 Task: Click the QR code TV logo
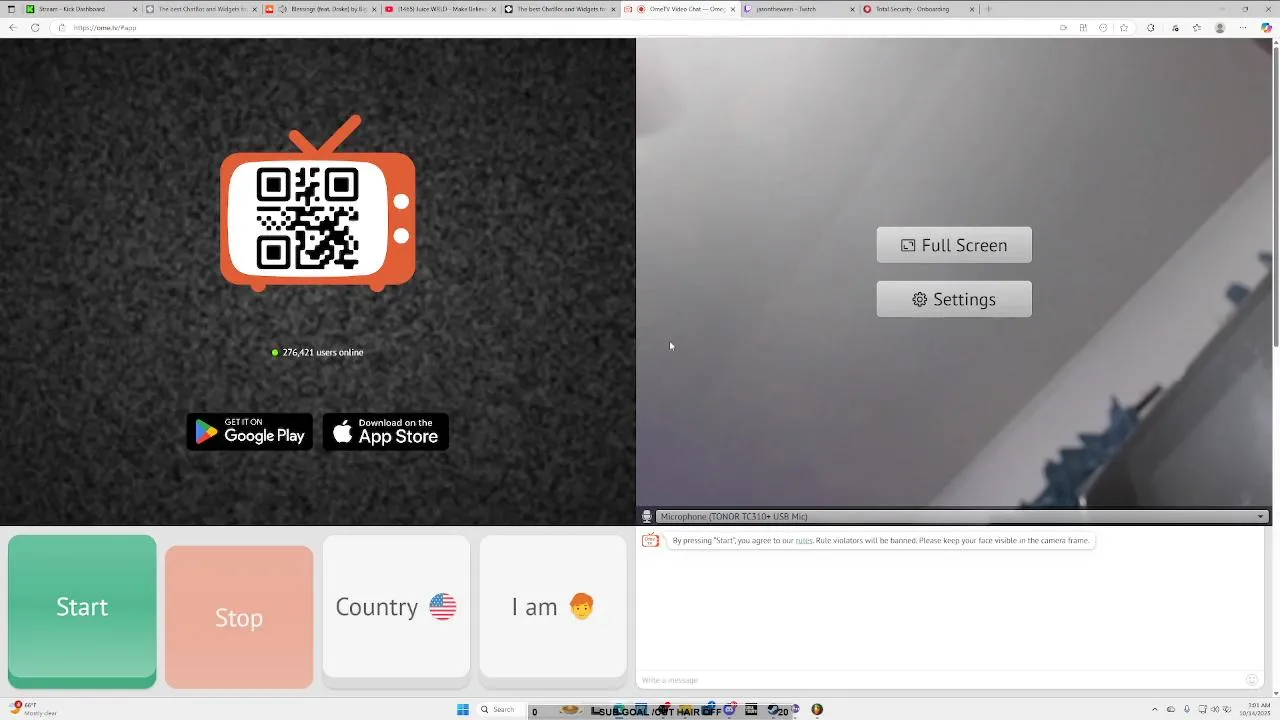pos(318,204)
